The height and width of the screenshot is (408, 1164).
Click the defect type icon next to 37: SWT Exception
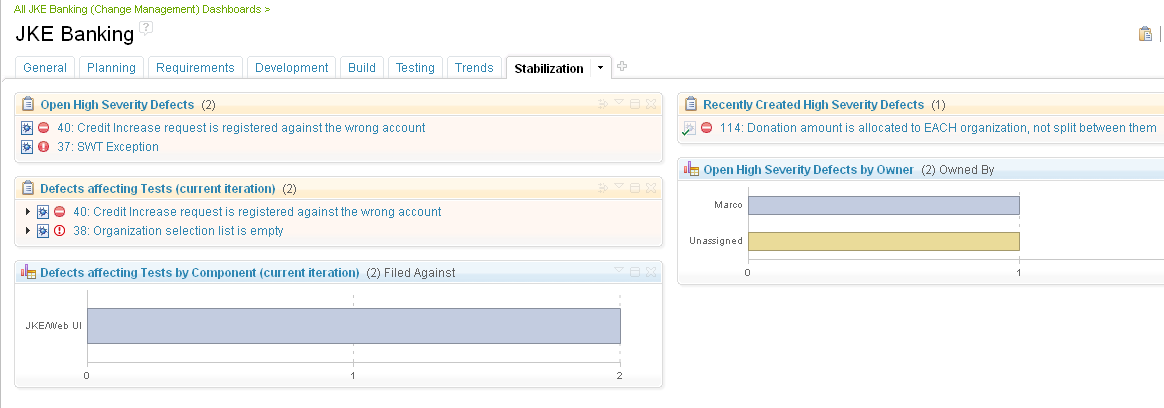27,147
